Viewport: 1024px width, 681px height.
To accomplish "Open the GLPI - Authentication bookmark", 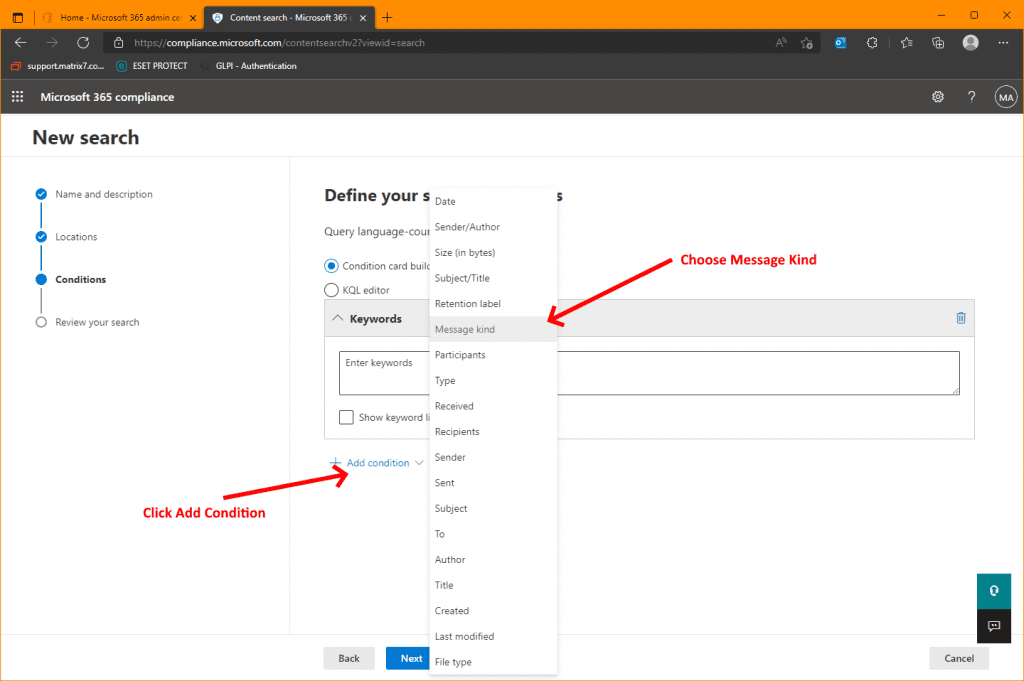I will [x=249, y=66].
